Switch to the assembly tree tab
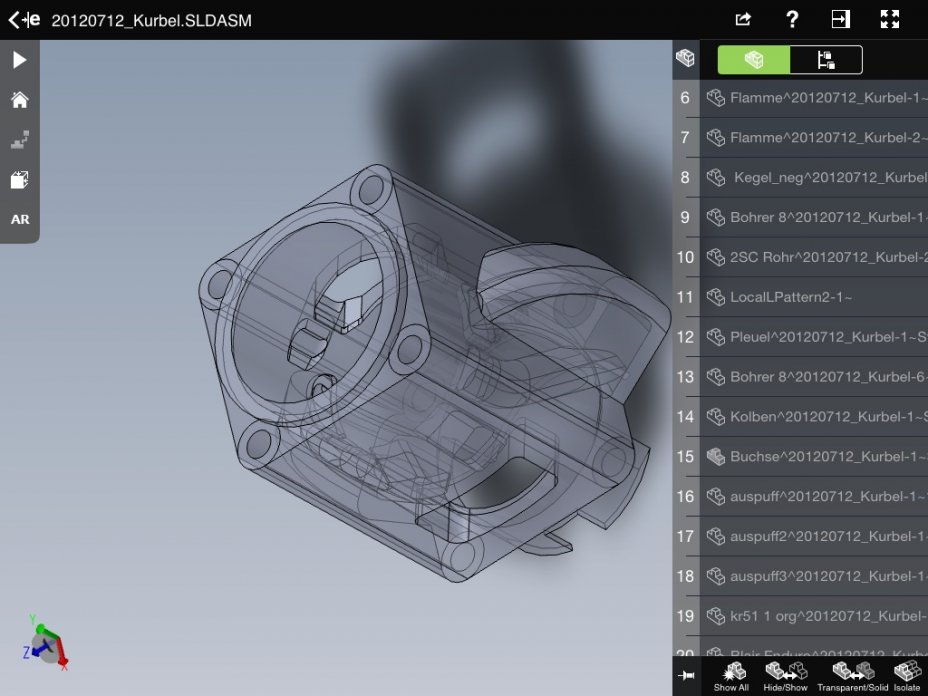 (826, 60)
